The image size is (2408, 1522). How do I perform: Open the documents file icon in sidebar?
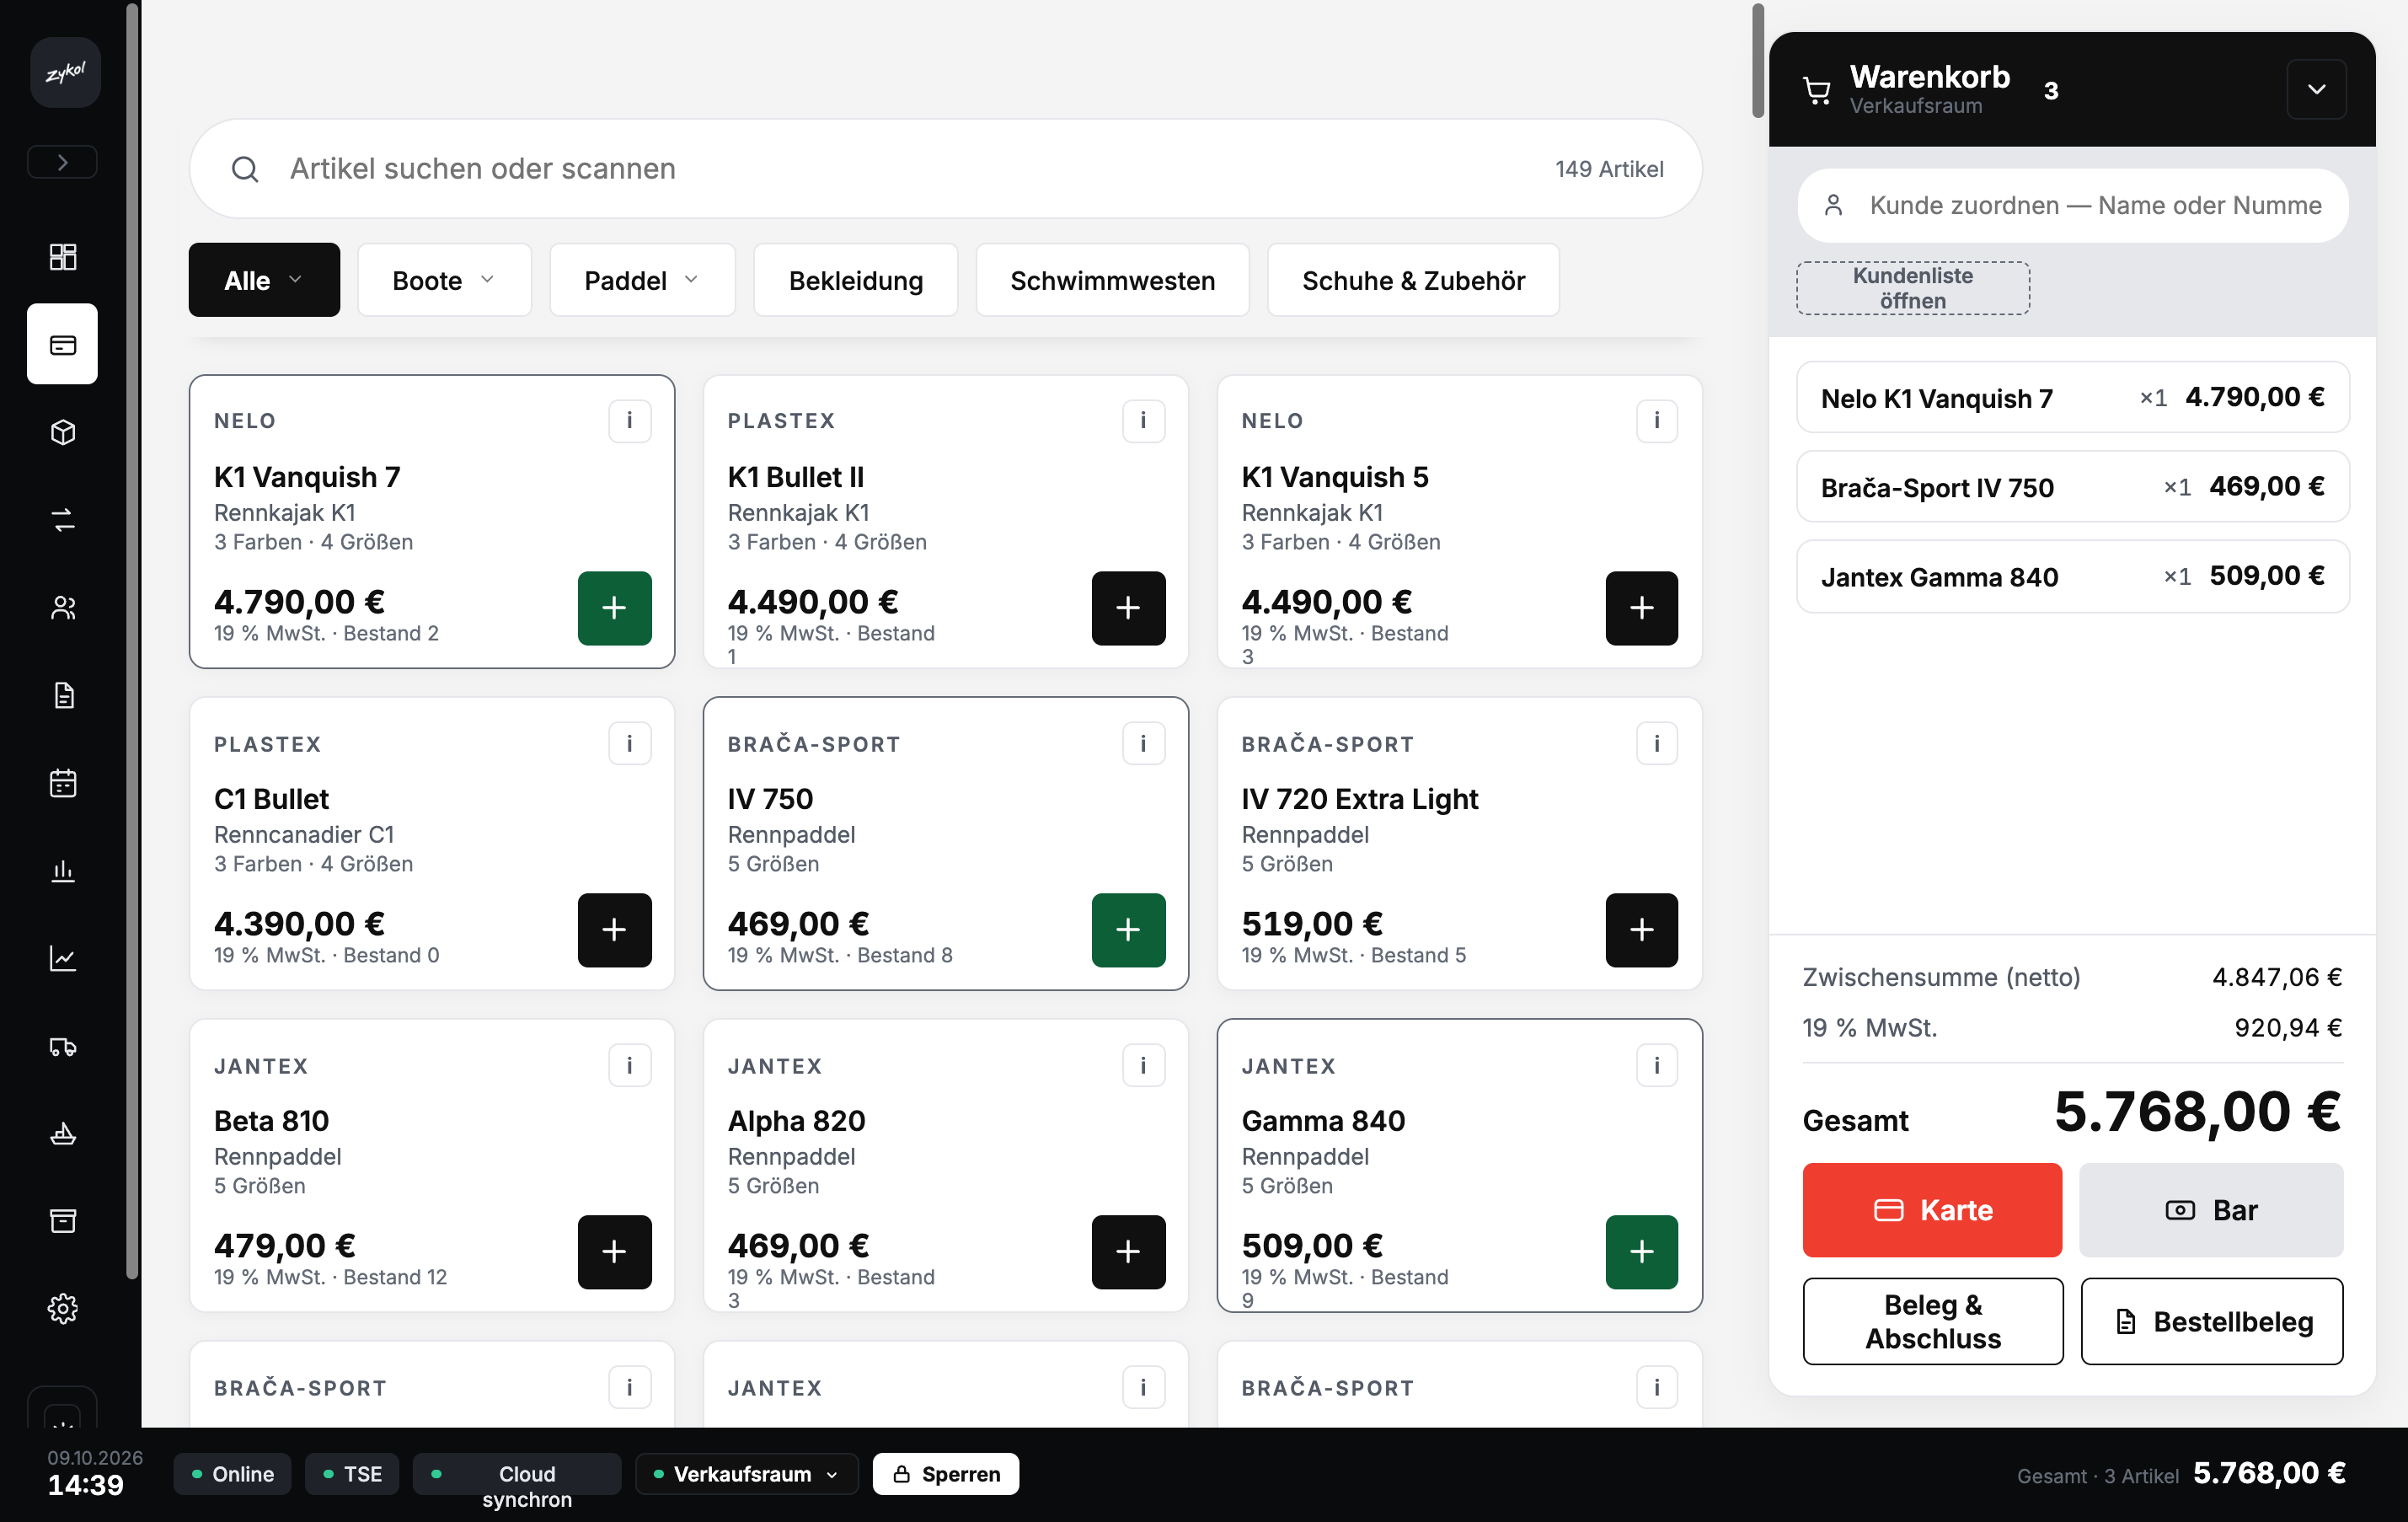pyautogui.click(x=63, y=695)
